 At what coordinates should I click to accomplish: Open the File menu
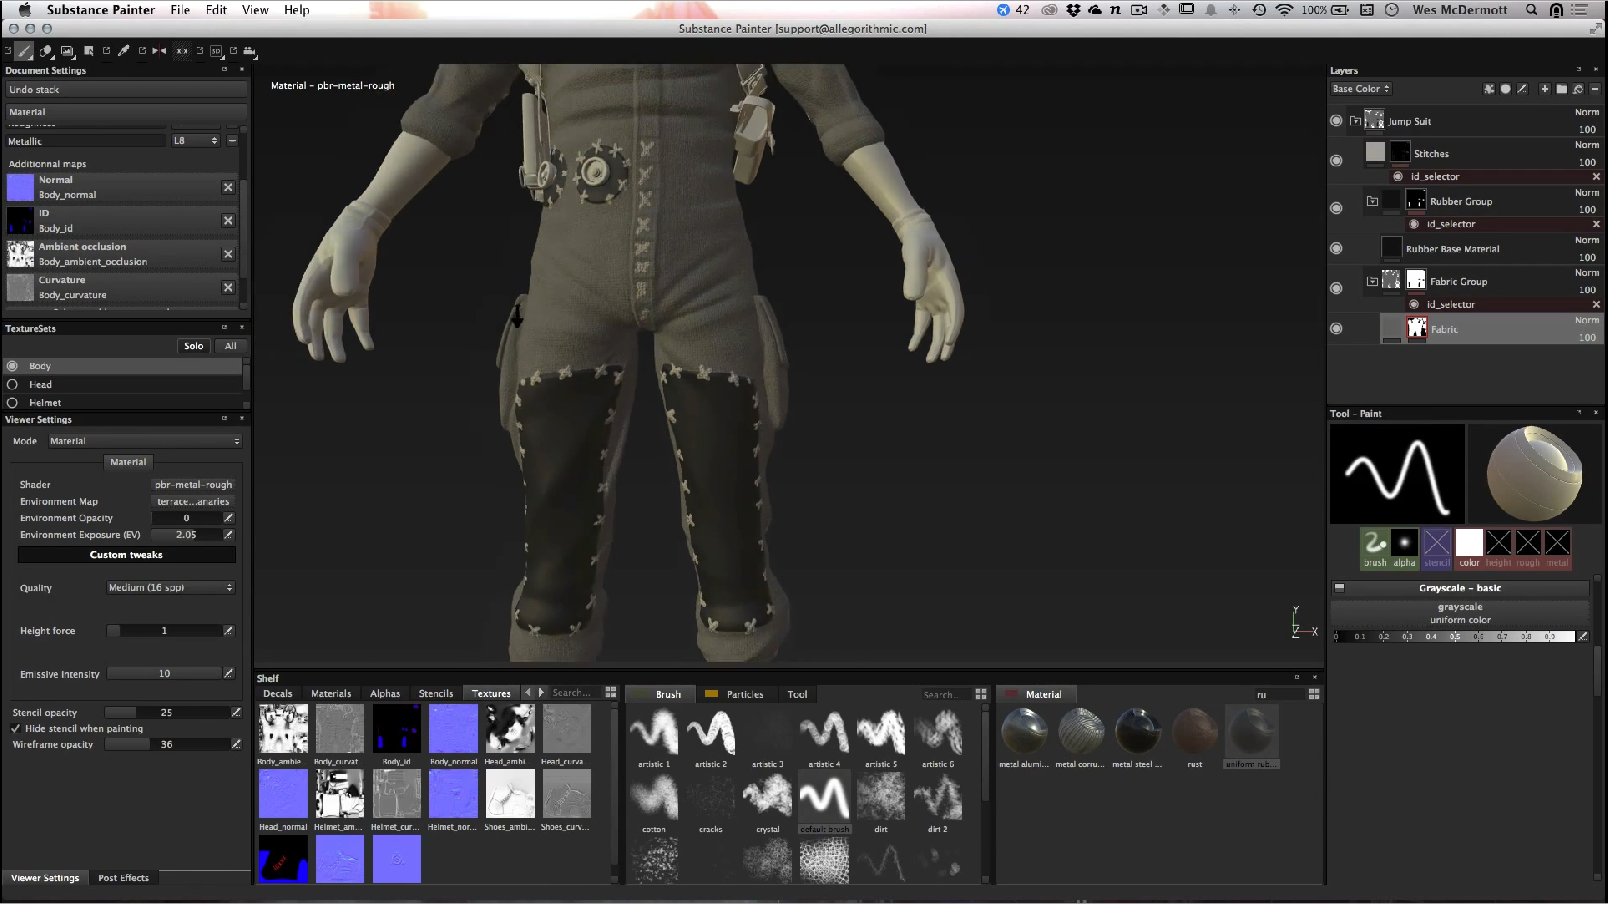(x=180, y=10)
